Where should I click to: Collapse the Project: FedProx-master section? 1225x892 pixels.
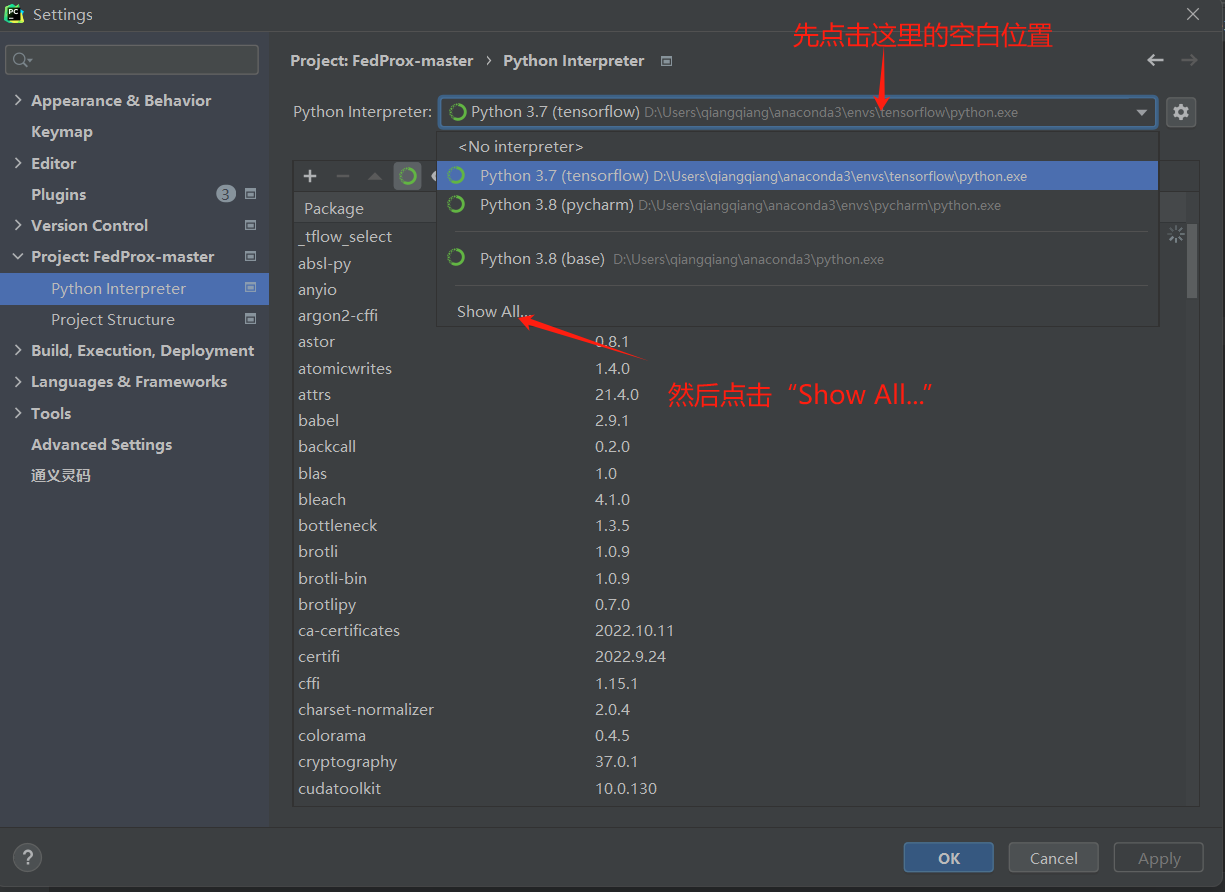click(x=18, y=256)
